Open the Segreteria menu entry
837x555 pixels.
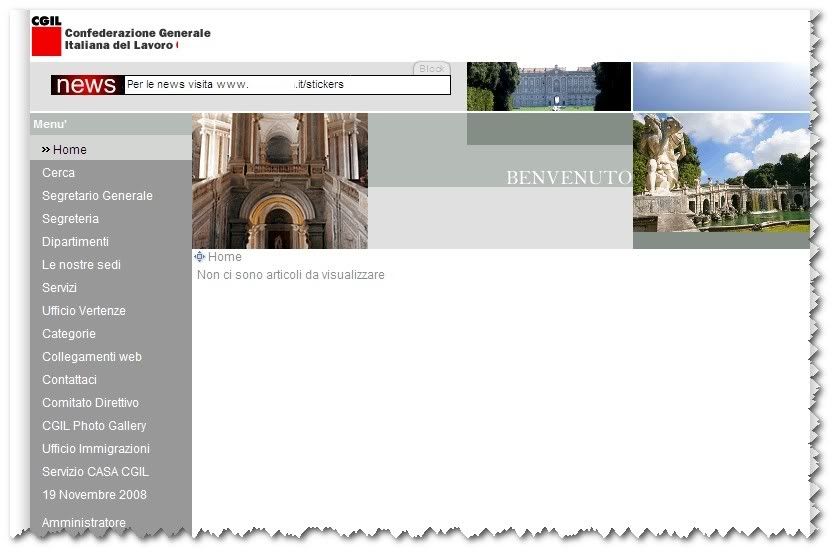[70, 219]
